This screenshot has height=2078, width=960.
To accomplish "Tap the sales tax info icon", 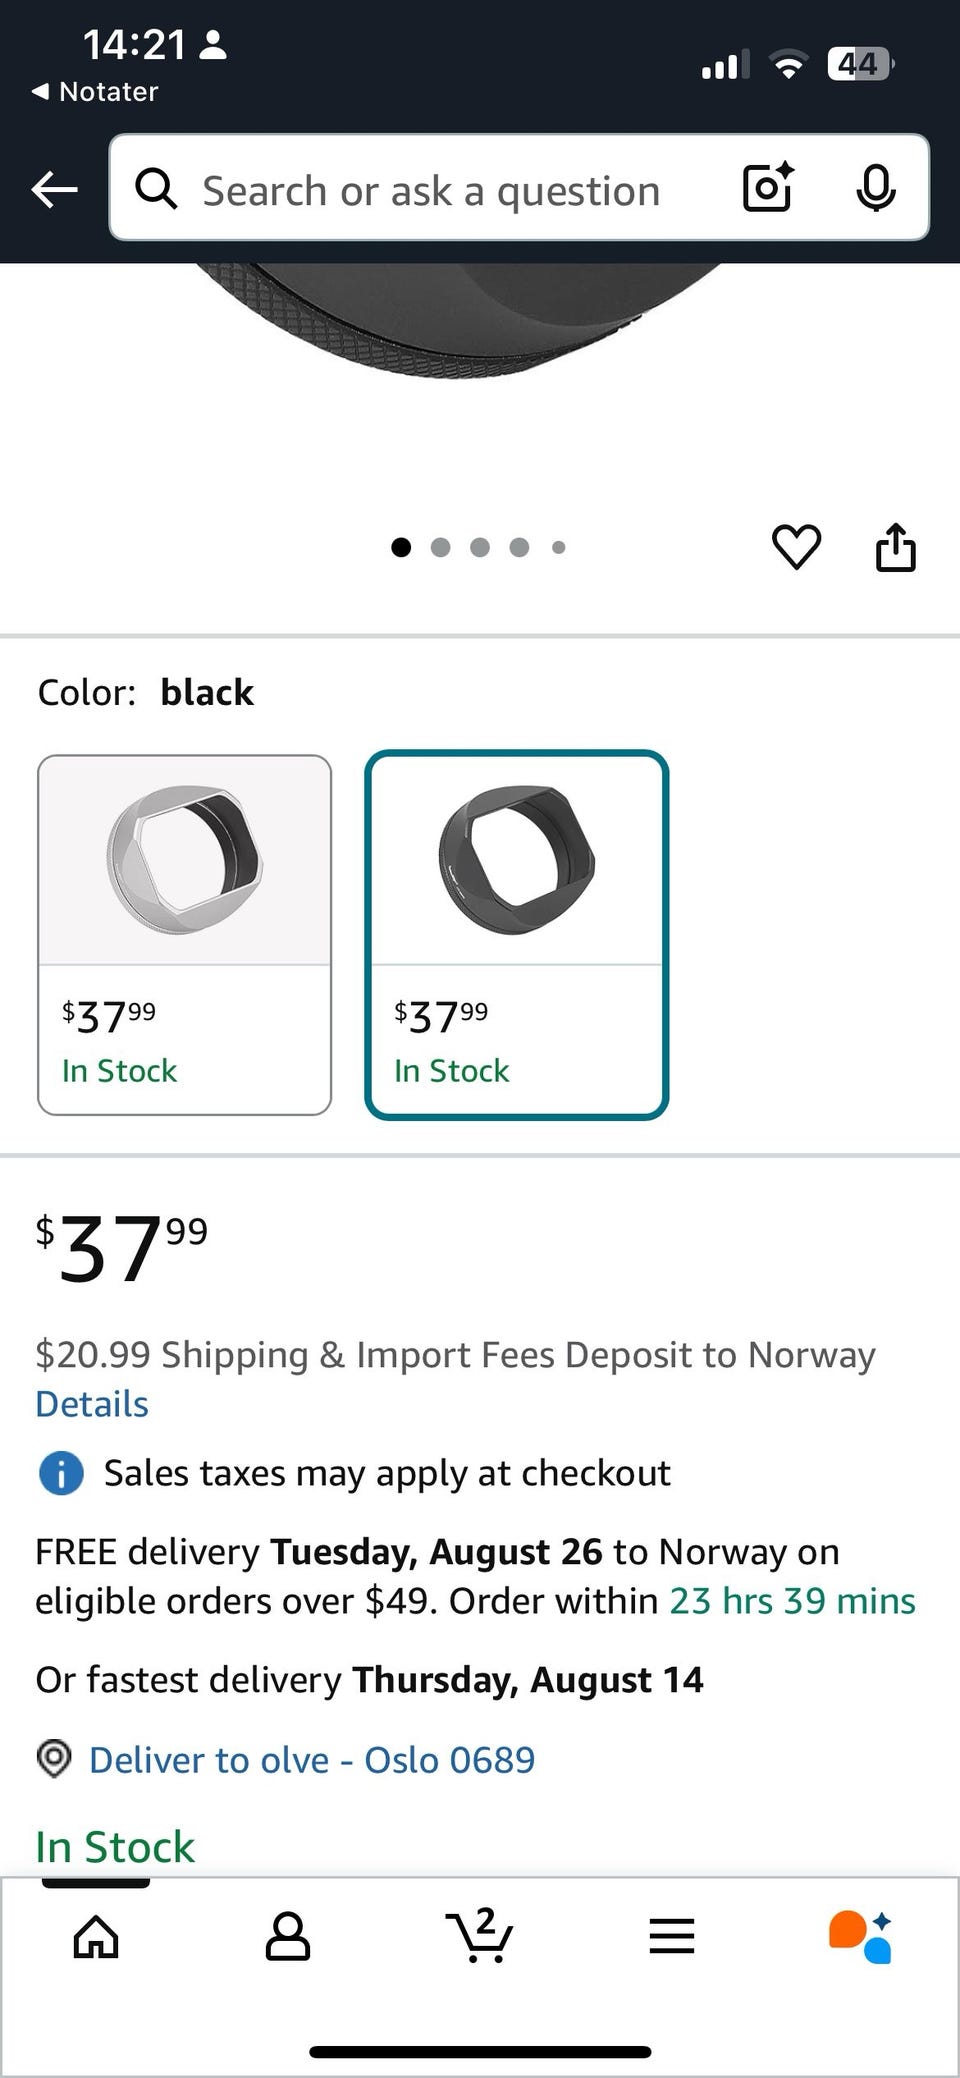I will 61,1474.
